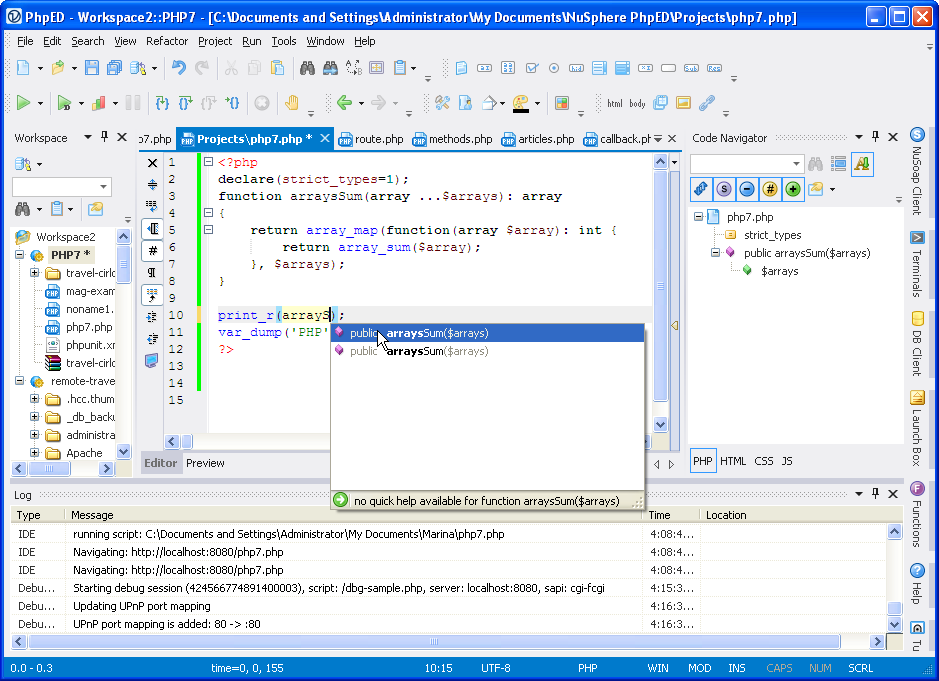The image size is (939, 681).
Task: Collapse php7.php node in Code Navigator
Action: tap(698, 216)
